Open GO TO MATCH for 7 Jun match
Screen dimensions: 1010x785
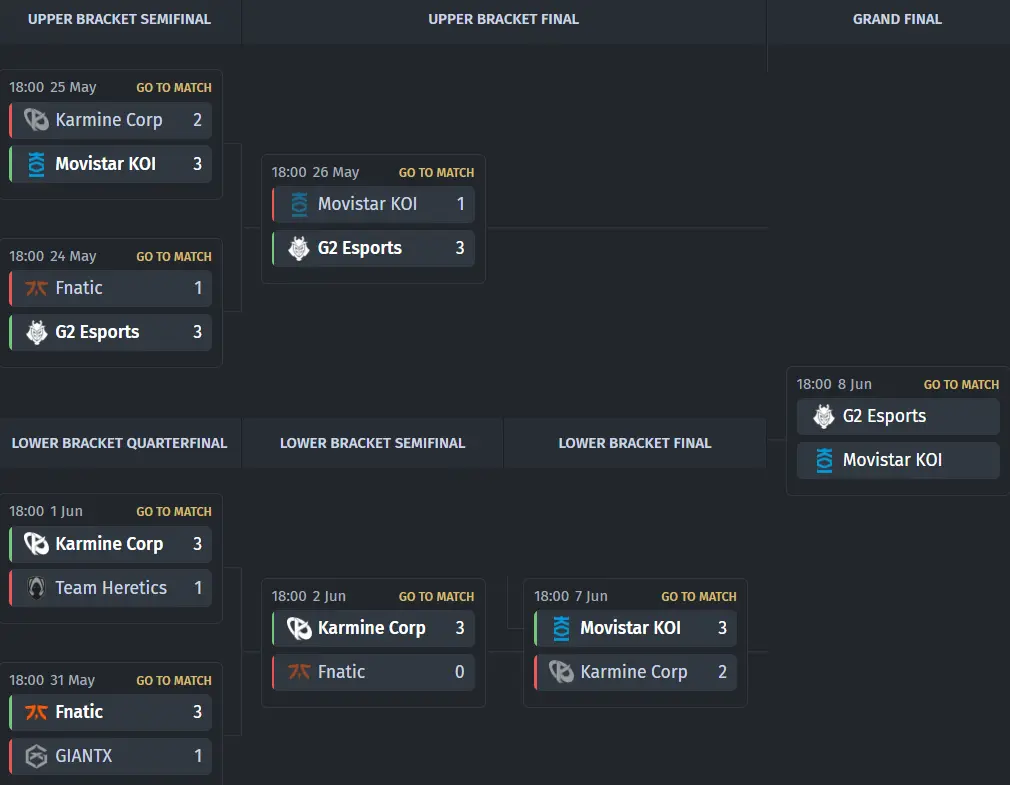point(699,596)
